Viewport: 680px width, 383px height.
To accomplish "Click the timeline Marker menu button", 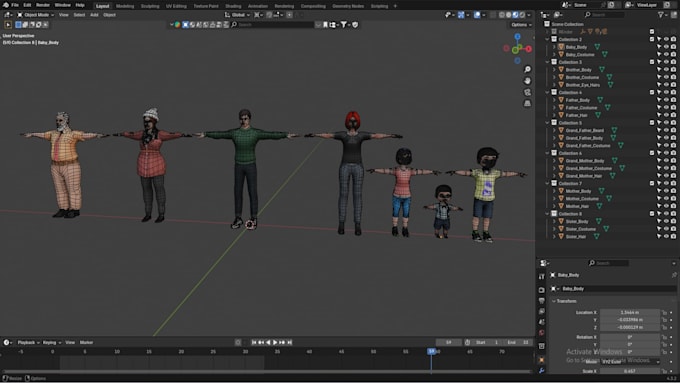I will pyautogui.click(x=86, y=342).
